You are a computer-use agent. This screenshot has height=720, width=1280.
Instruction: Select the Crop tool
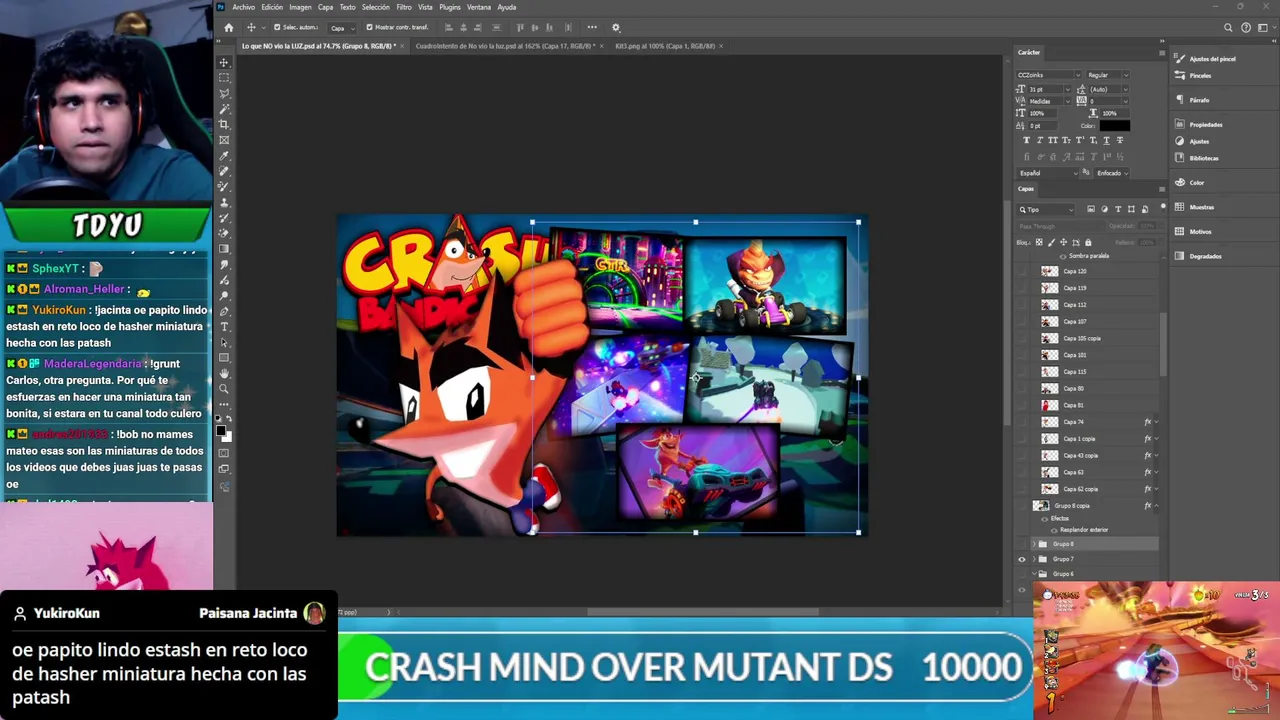pyautogui.click(x=224, y=124)
